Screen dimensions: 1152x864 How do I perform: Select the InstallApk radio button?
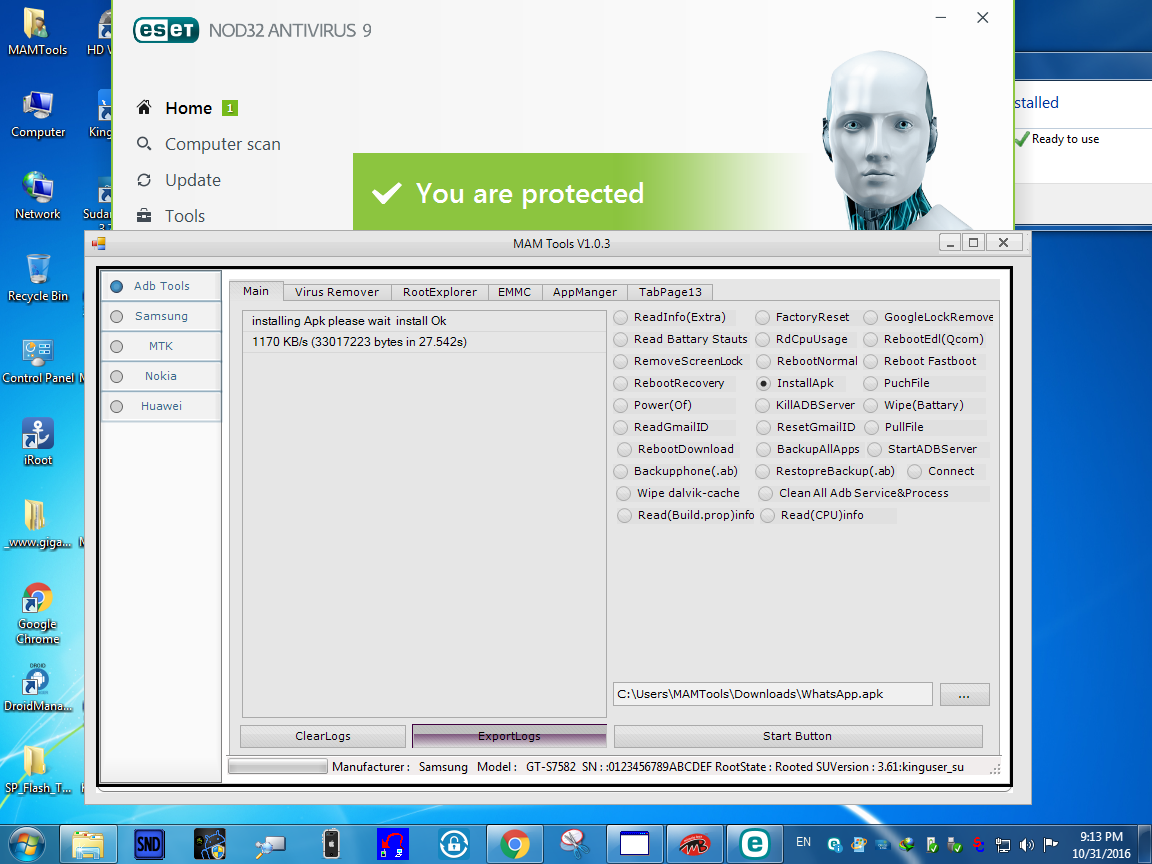pos(763,384)
